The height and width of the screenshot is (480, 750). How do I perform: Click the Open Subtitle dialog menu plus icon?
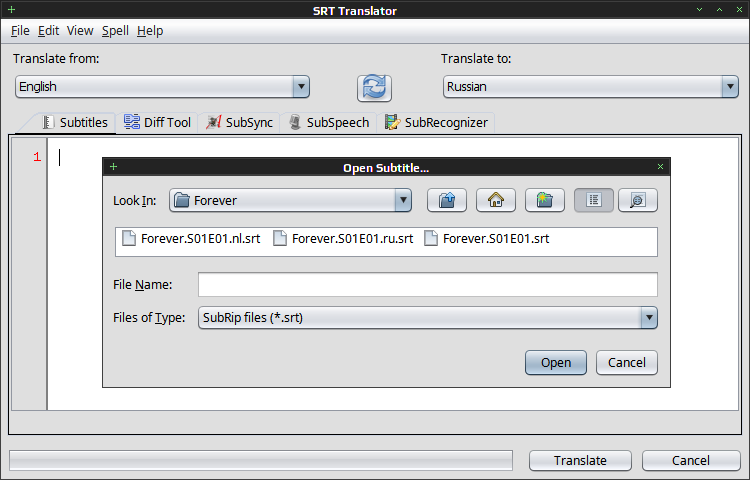click(x=113, y=166)
